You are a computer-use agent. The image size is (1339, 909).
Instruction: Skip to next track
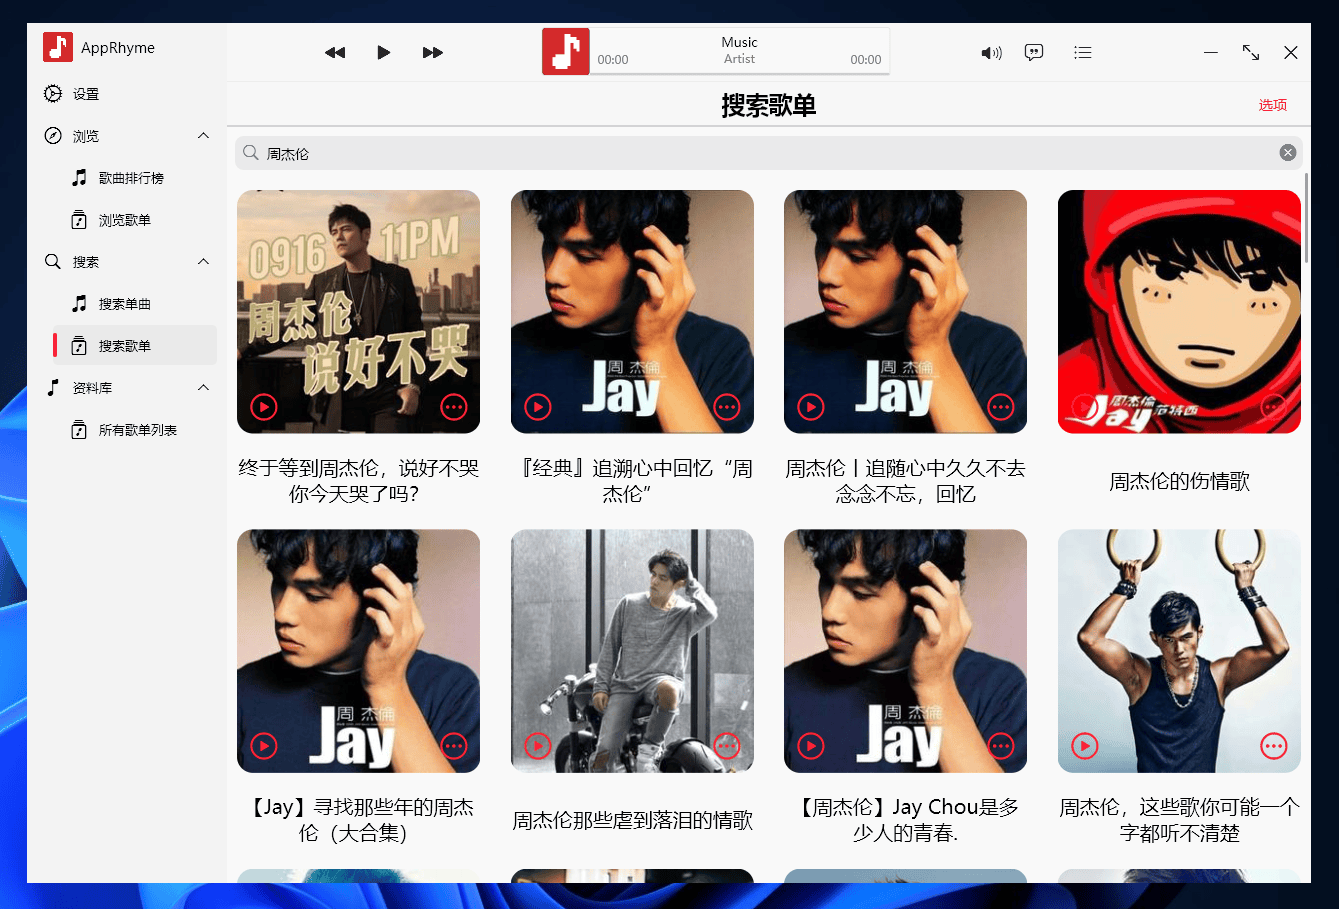[432, 52]
